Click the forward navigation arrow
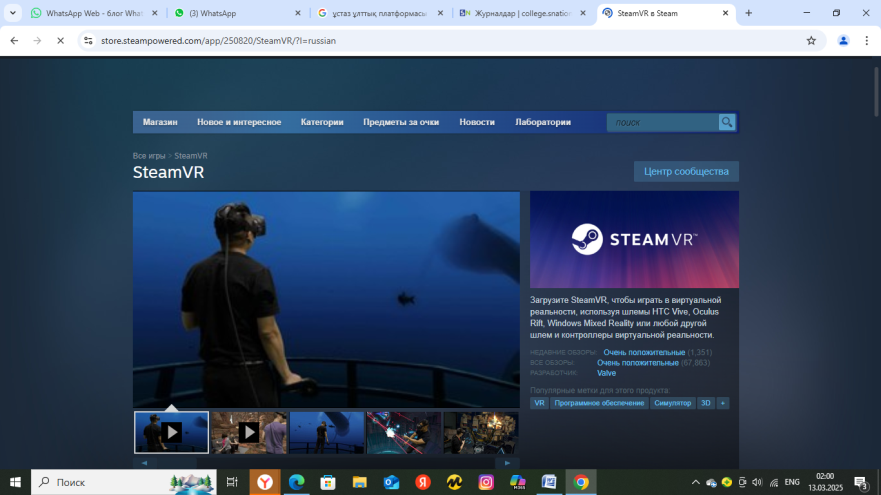 37,40
